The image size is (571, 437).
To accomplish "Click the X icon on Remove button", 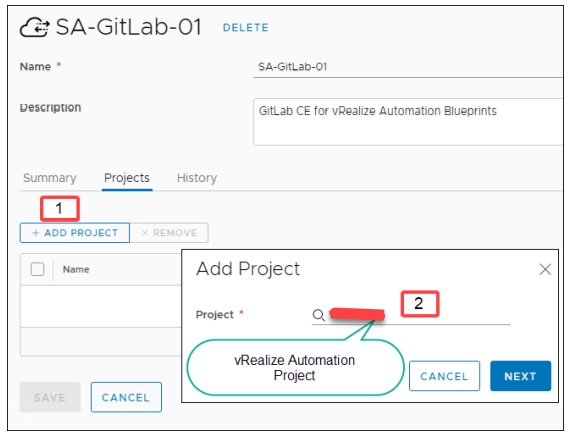I will 145,233.
